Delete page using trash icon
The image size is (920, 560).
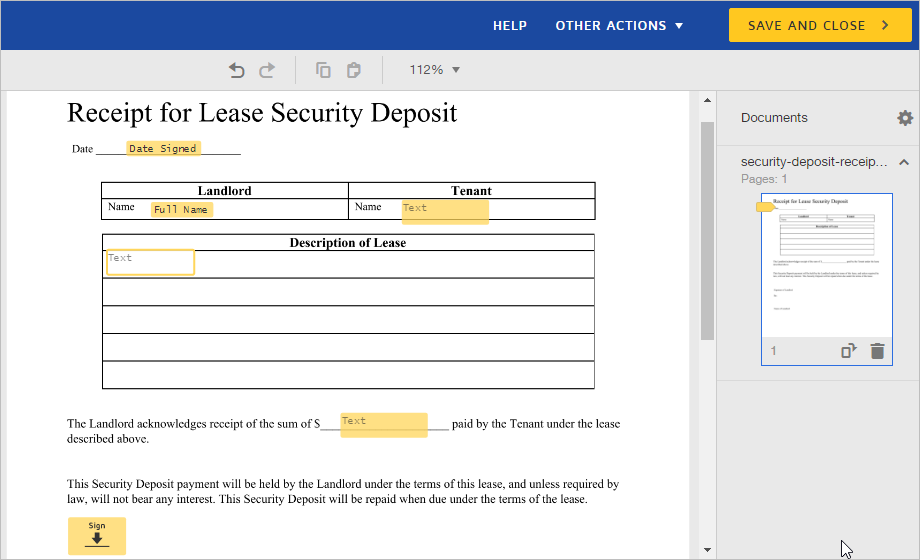[877, 351]
